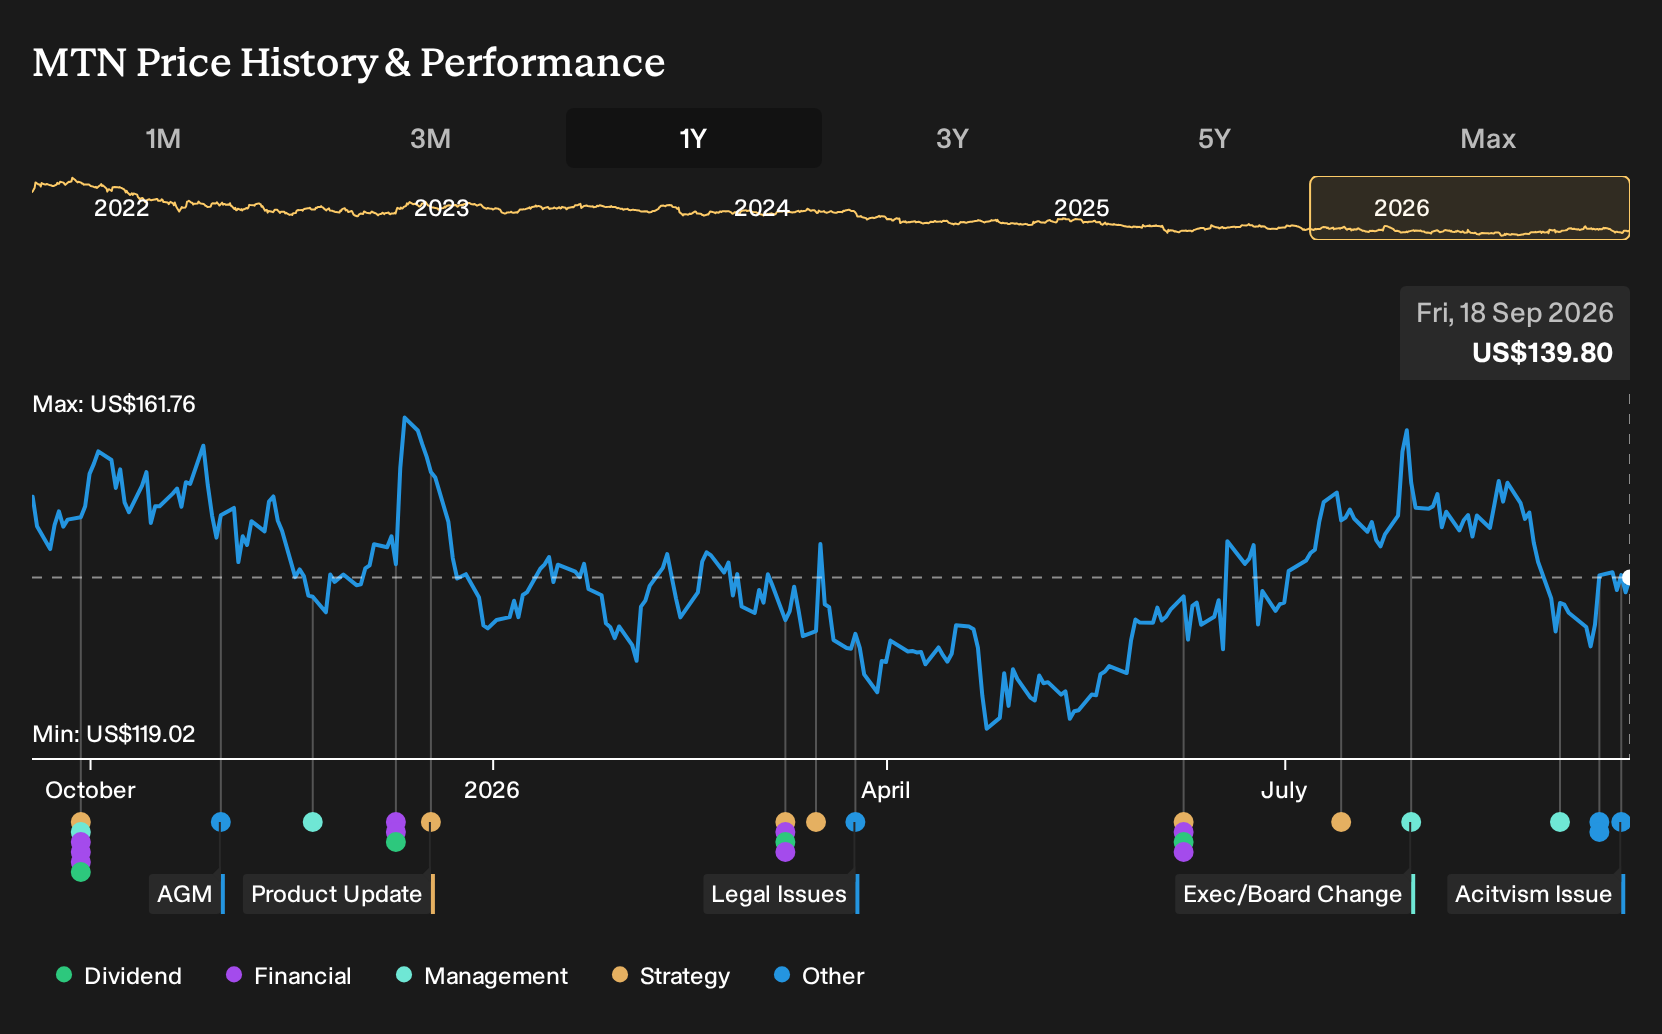Viewport: 1662px width, 1034px height.
Task: Click the 2022 label on the mini timeline
Action: coord(121,208)
